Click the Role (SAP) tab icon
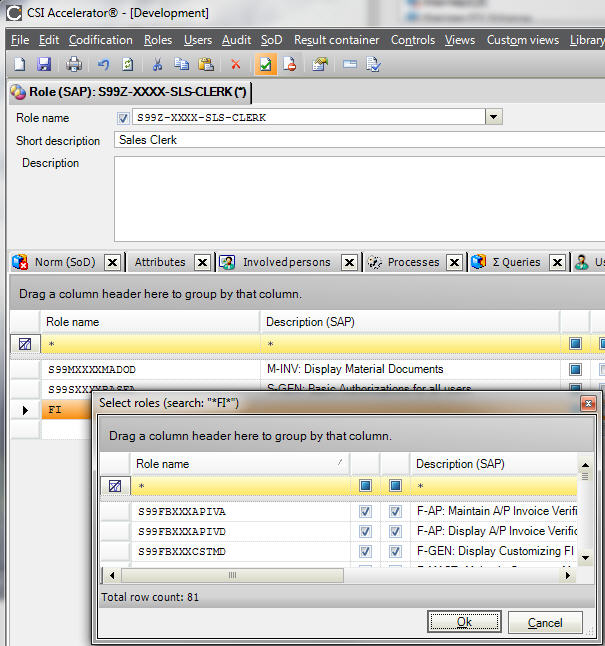This screenshot has width=605, height=646. [x=18, y=91]
